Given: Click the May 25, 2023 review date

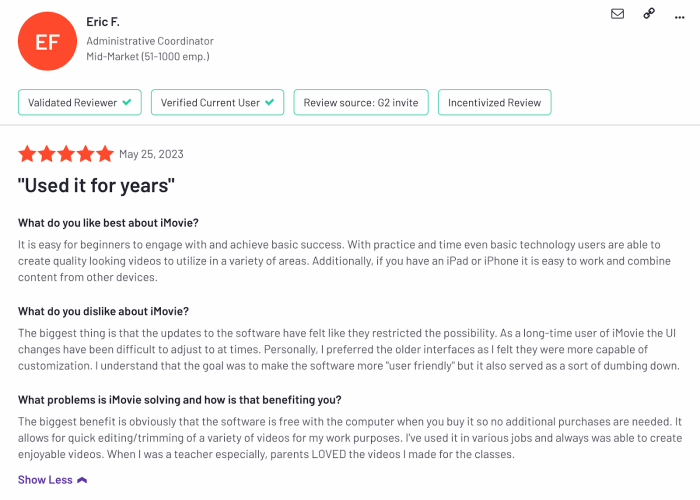Looking at the screenshot, I should point(151,154).
